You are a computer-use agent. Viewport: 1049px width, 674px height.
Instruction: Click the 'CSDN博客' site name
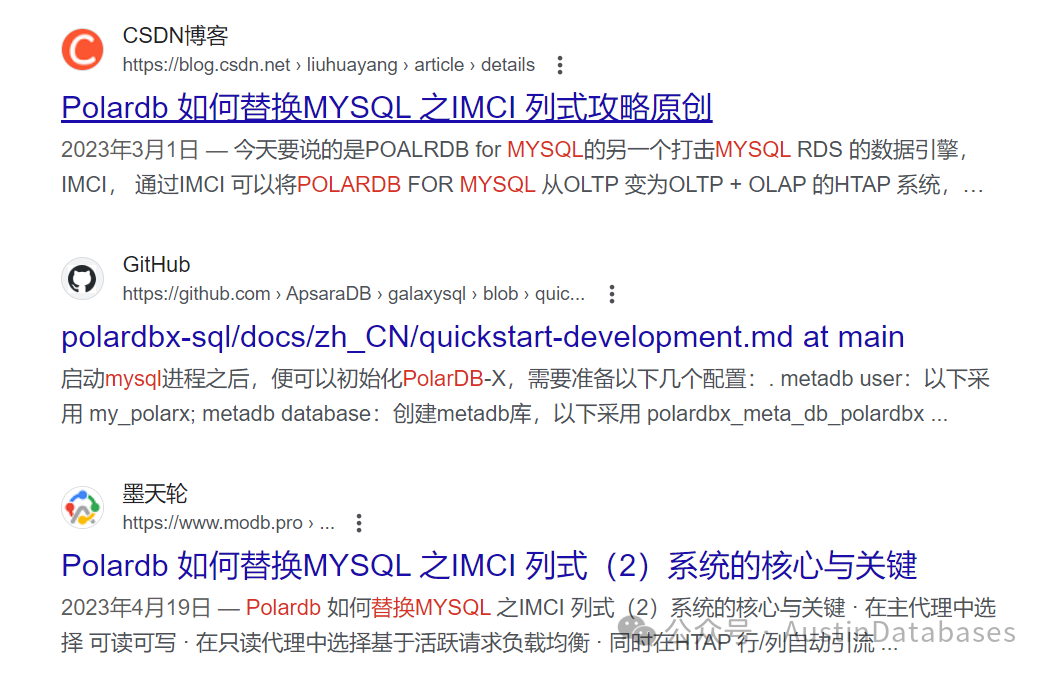(x=175, y=35)
